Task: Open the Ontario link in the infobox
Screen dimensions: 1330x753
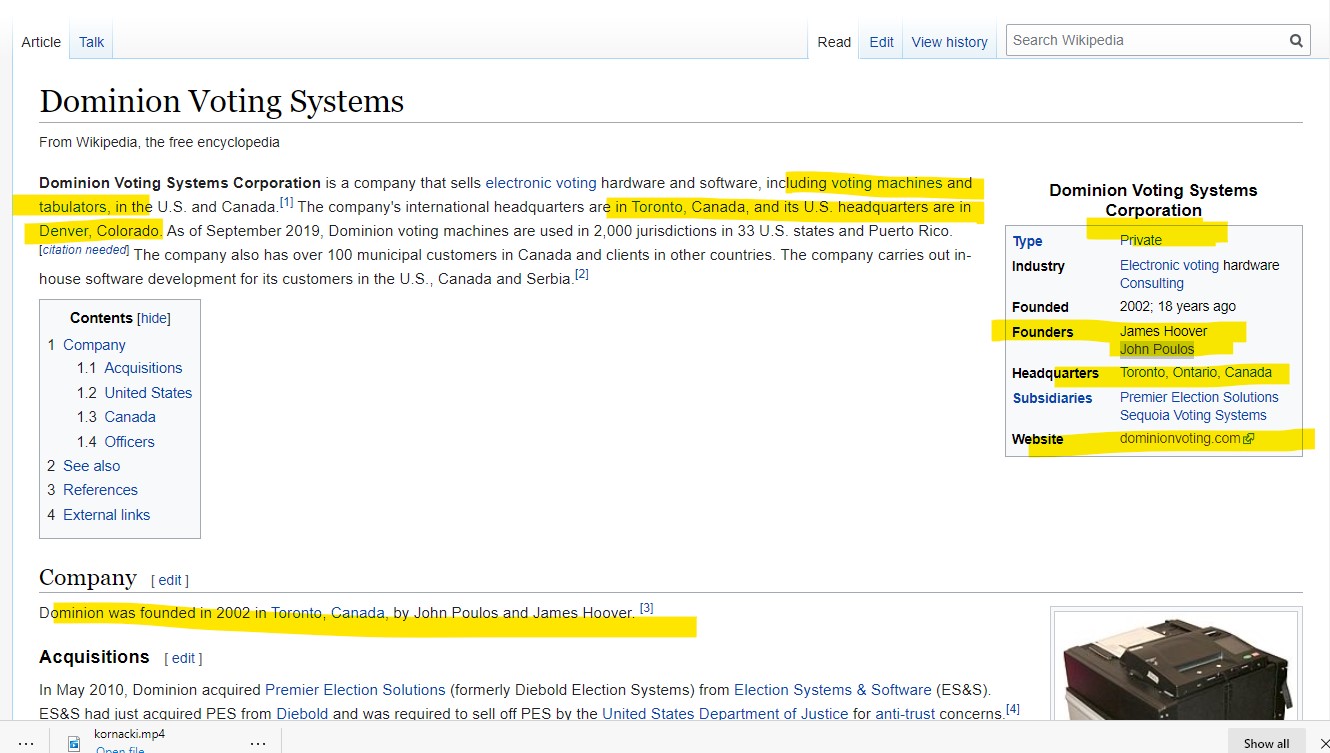Action: pyautogui.click(x=1194, y=372)
